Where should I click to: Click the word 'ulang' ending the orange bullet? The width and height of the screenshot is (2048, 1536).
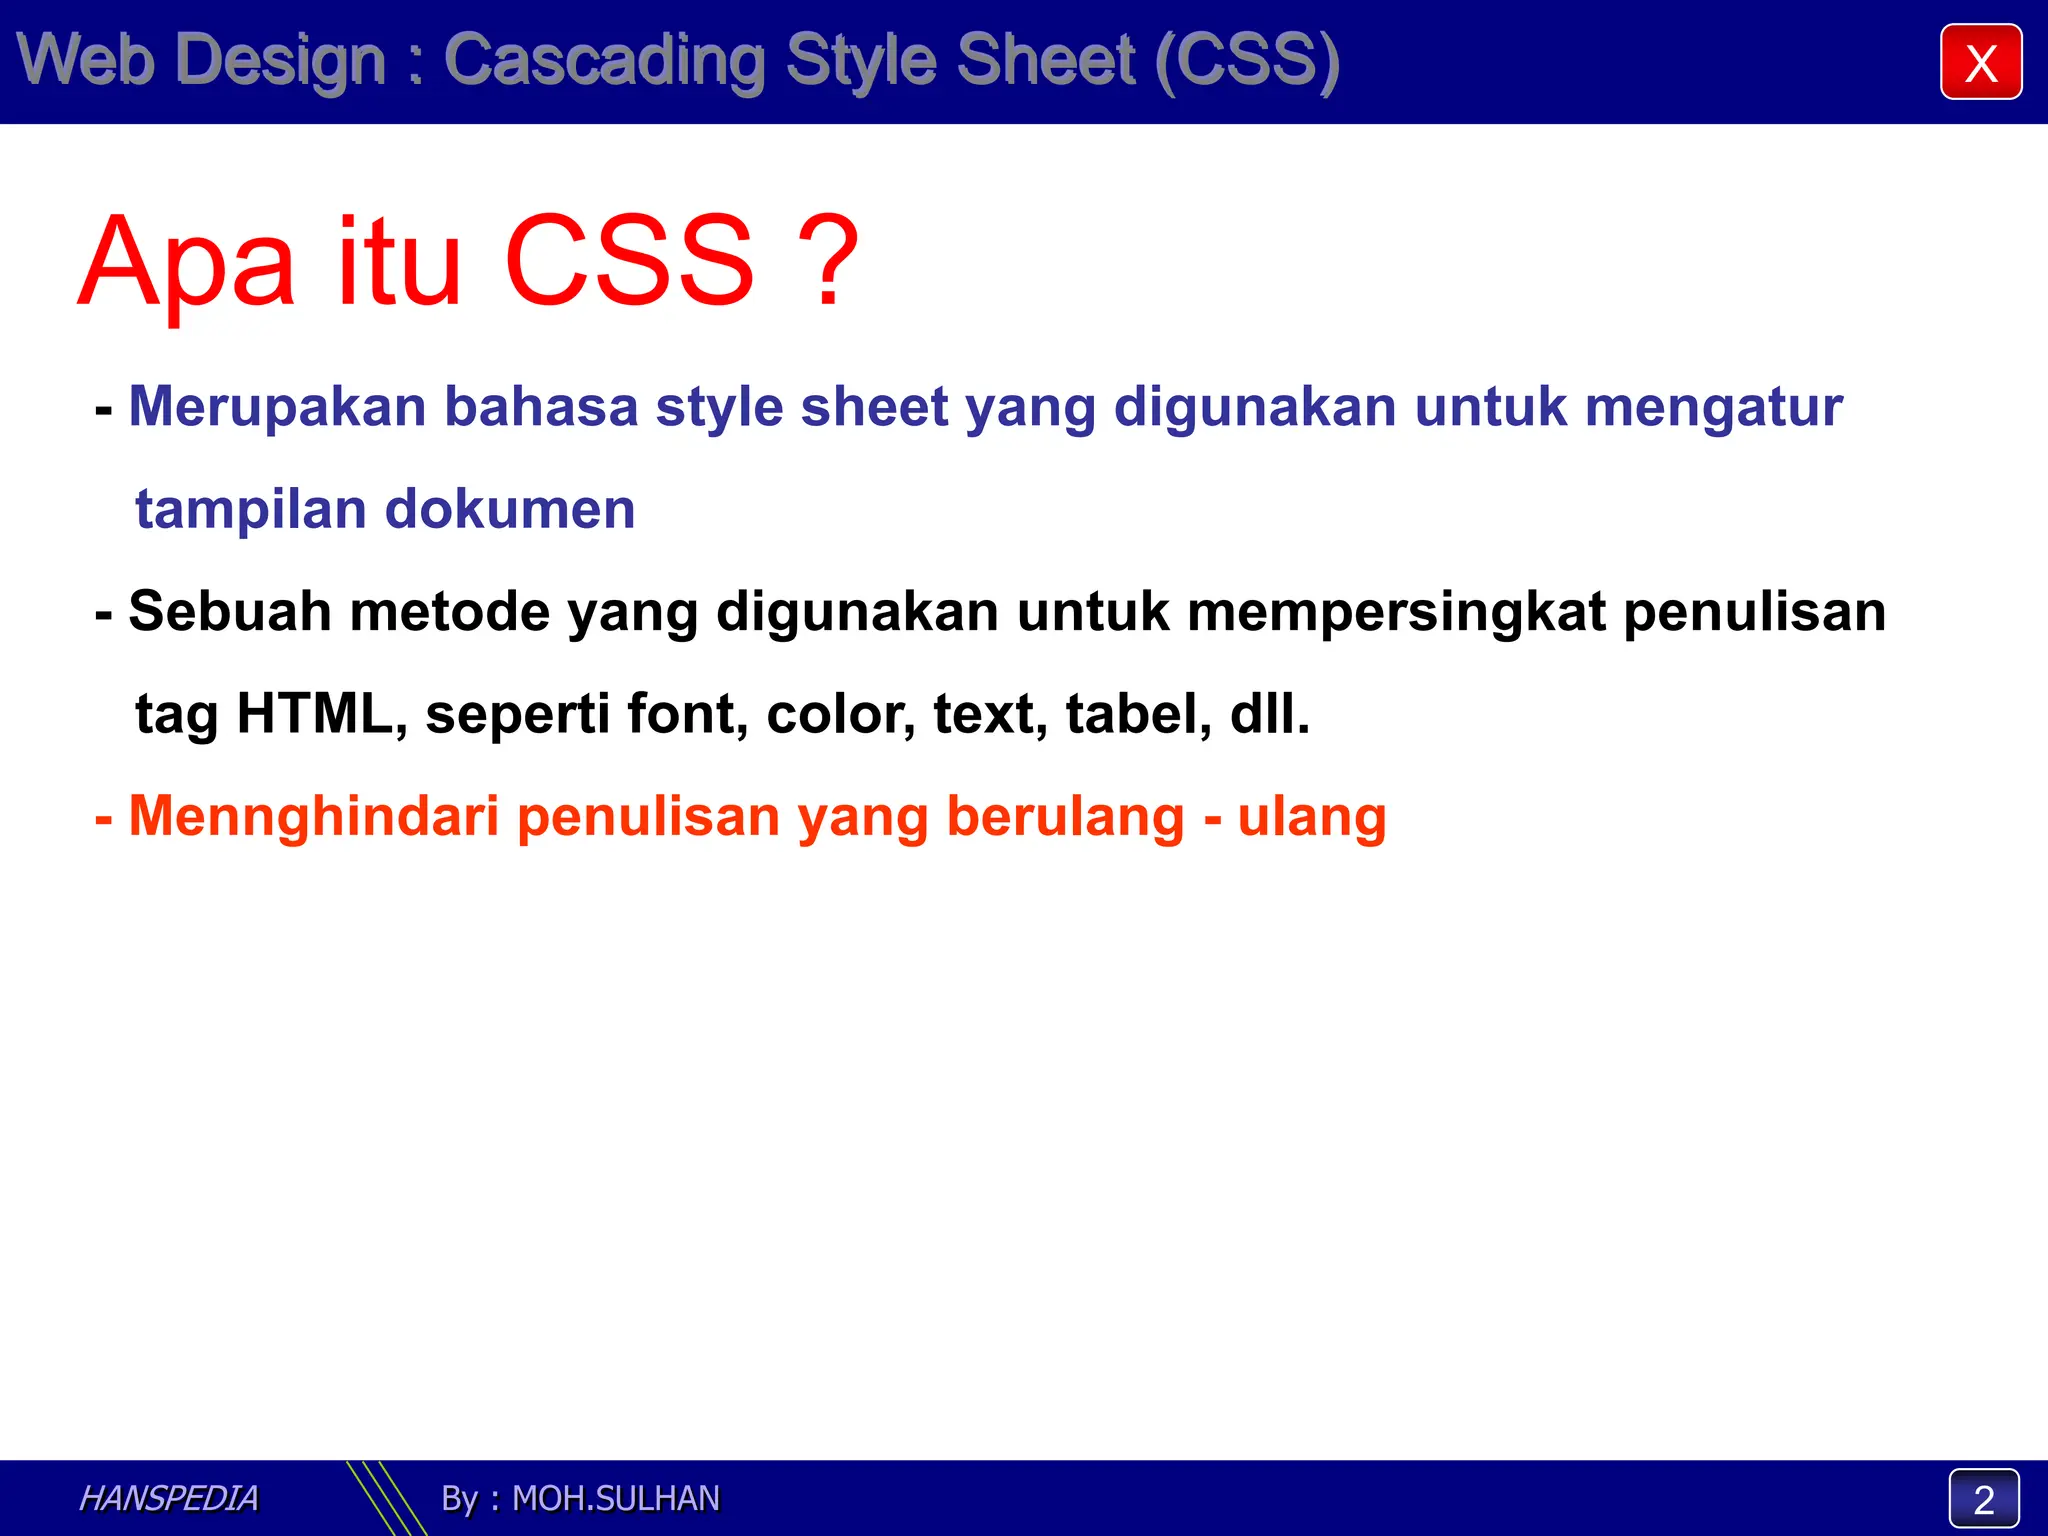(1311, 816)
